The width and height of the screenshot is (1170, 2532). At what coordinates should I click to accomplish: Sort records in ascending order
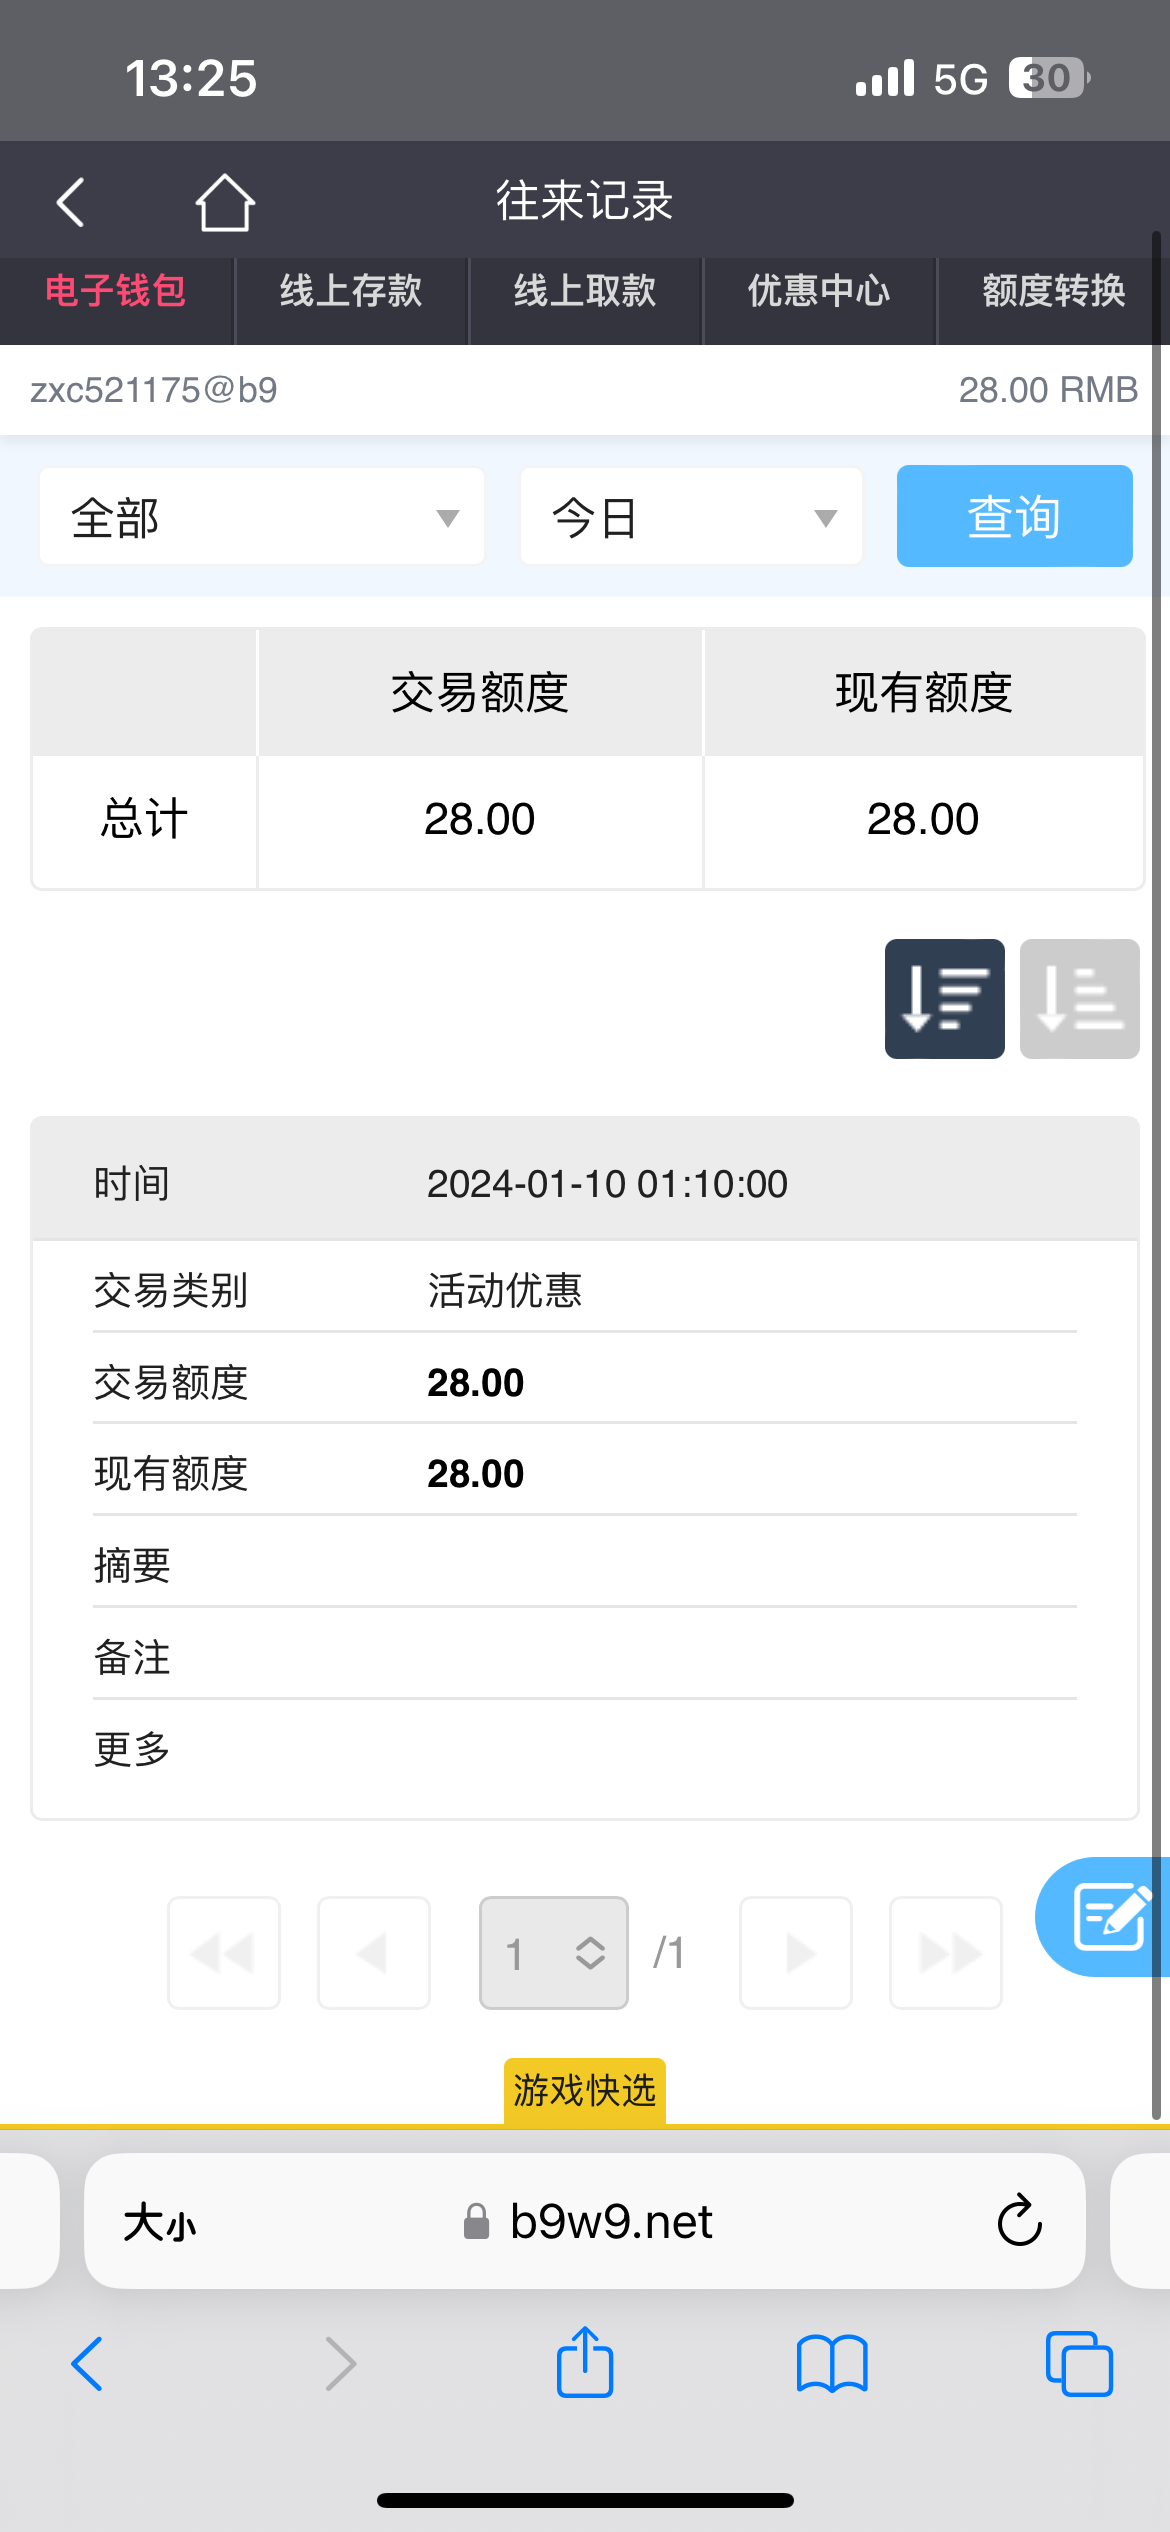[1079, 998]
